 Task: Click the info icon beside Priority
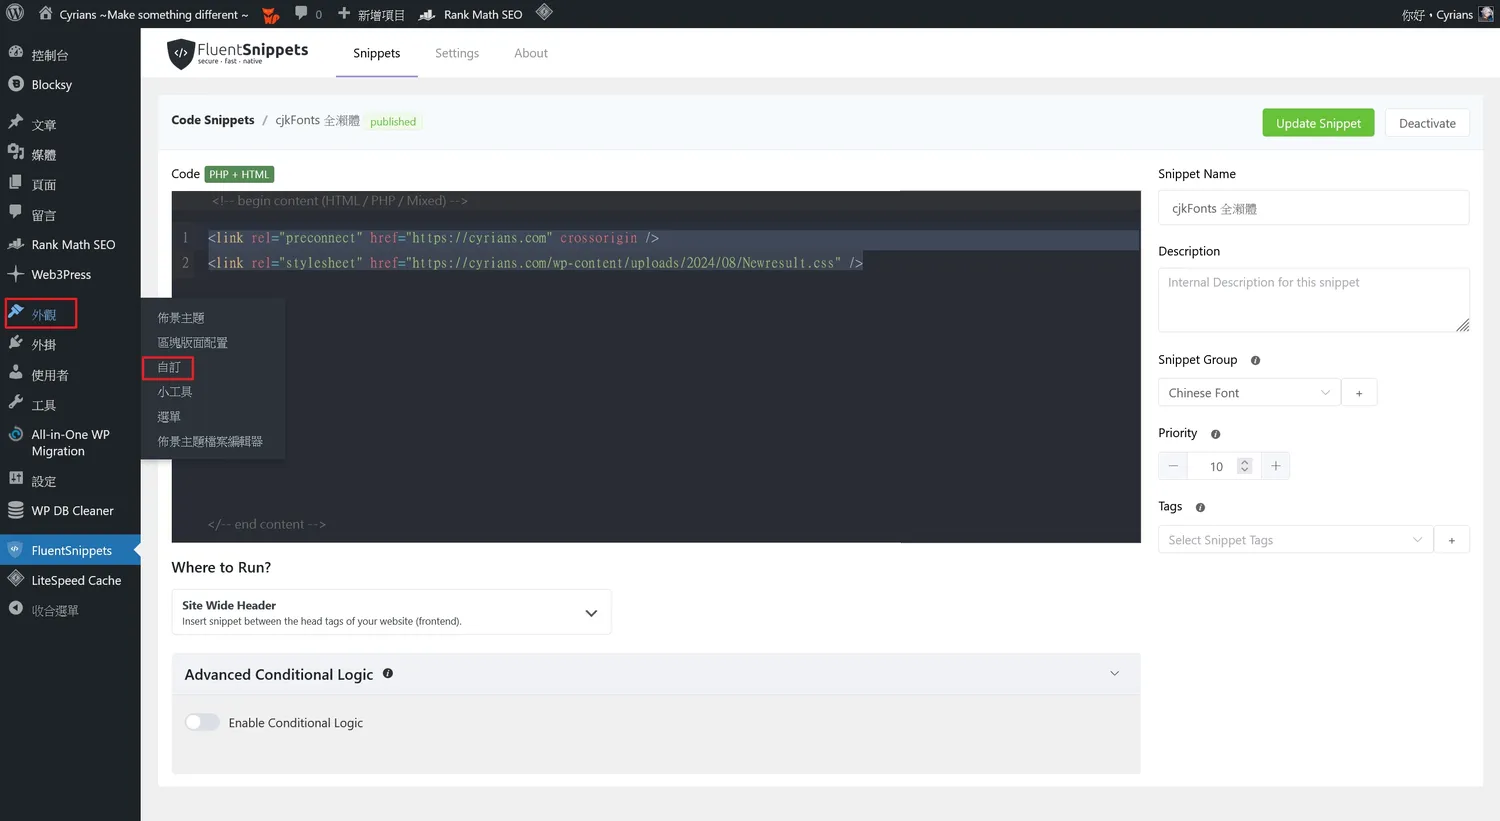click(x=1215, y=434)
